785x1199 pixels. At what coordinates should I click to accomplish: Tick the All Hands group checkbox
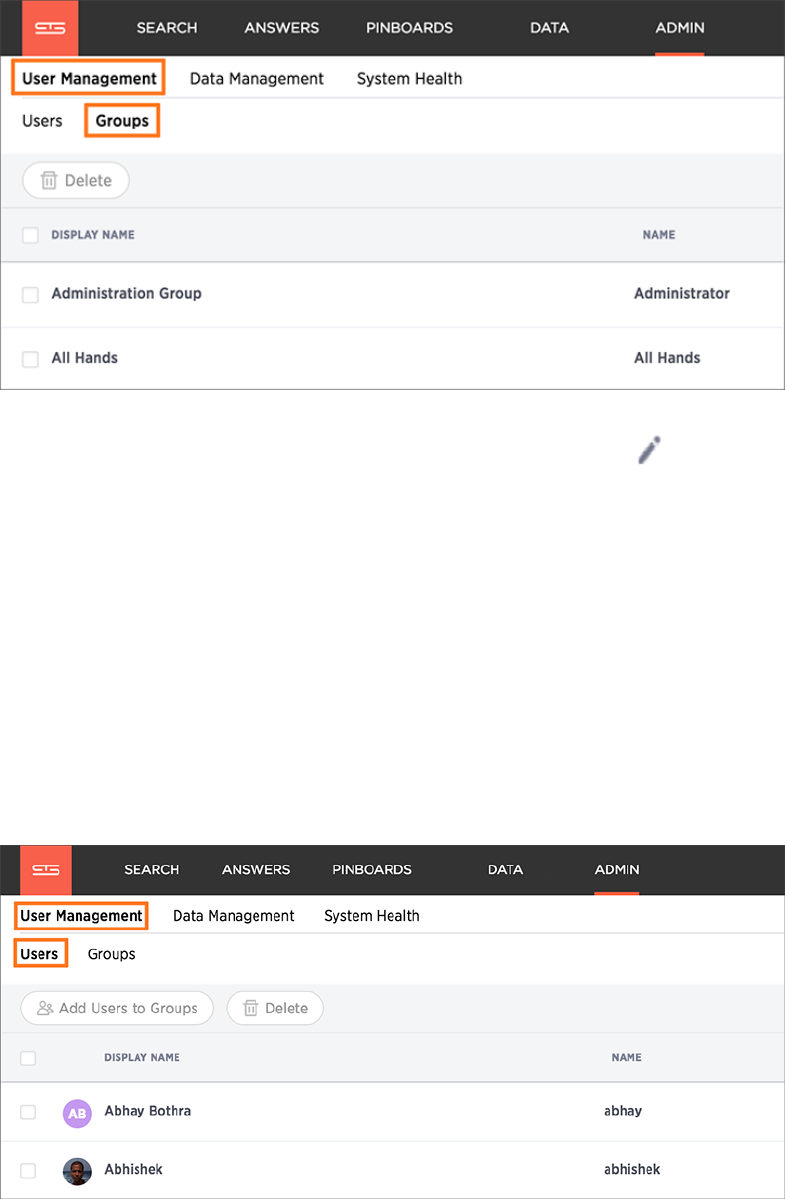[31, 359]
